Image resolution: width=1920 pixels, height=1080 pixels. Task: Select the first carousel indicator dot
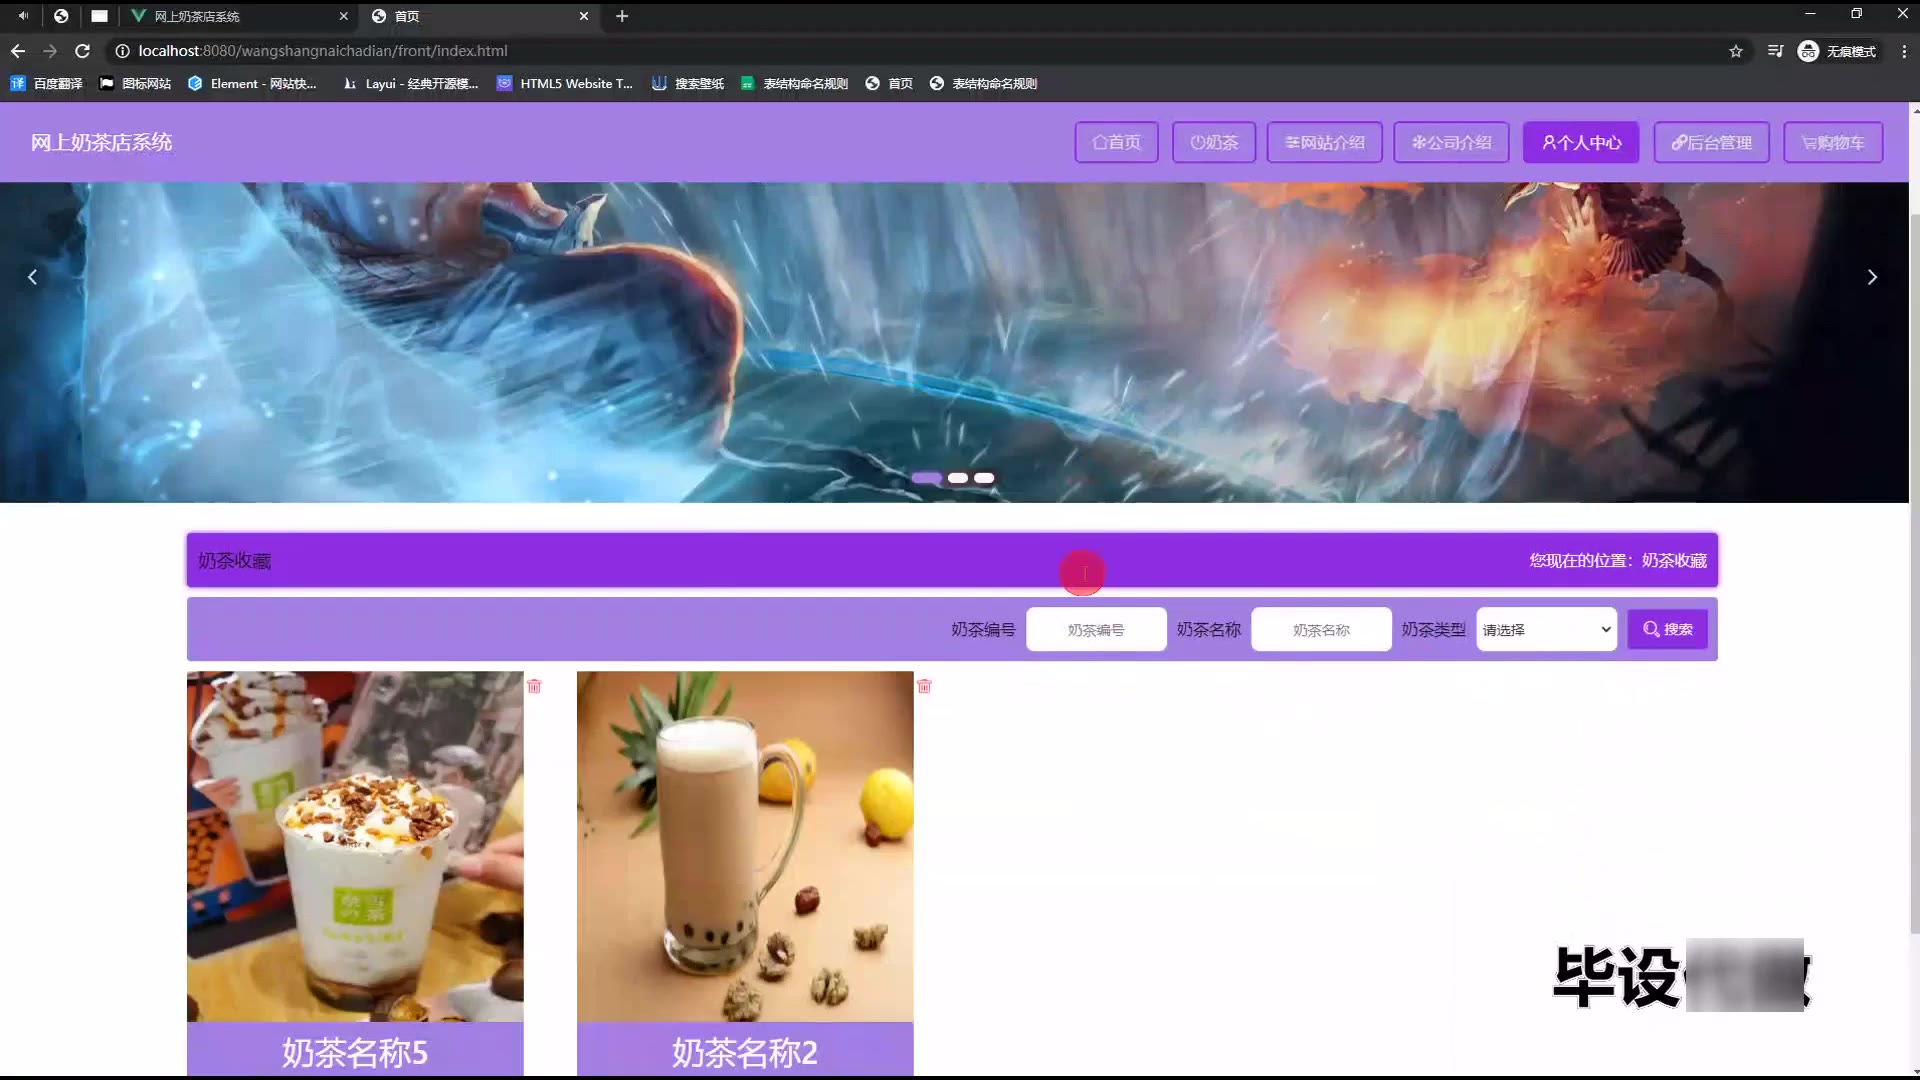926,478
